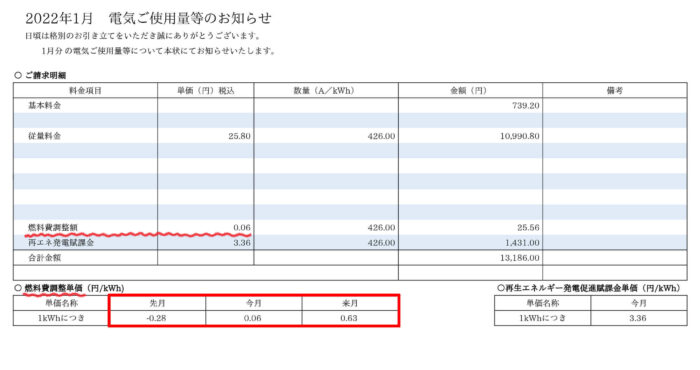
Task: Click this month's value '0.06' under 今月
Action: pos(253,318)
